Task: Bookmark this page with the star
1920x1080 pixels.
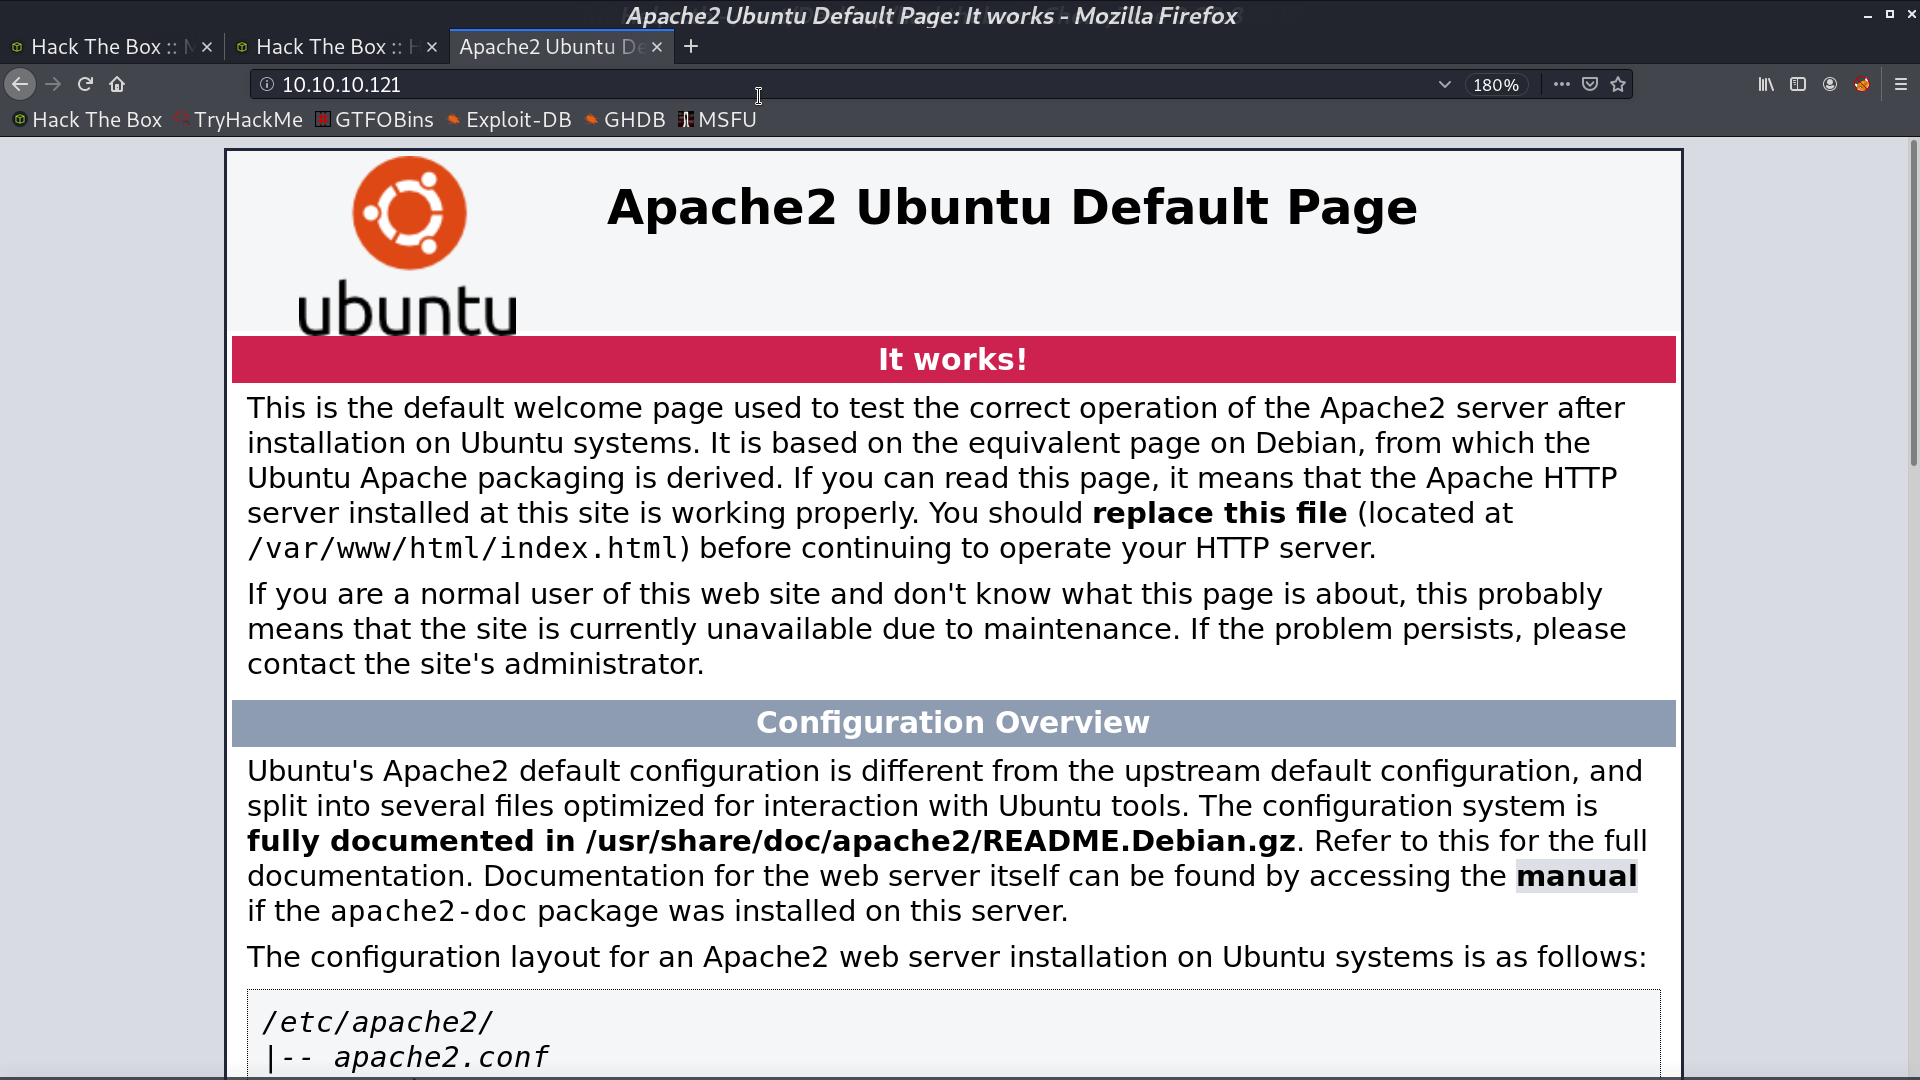Action: pyautogui.click(x=1618, y=85)
